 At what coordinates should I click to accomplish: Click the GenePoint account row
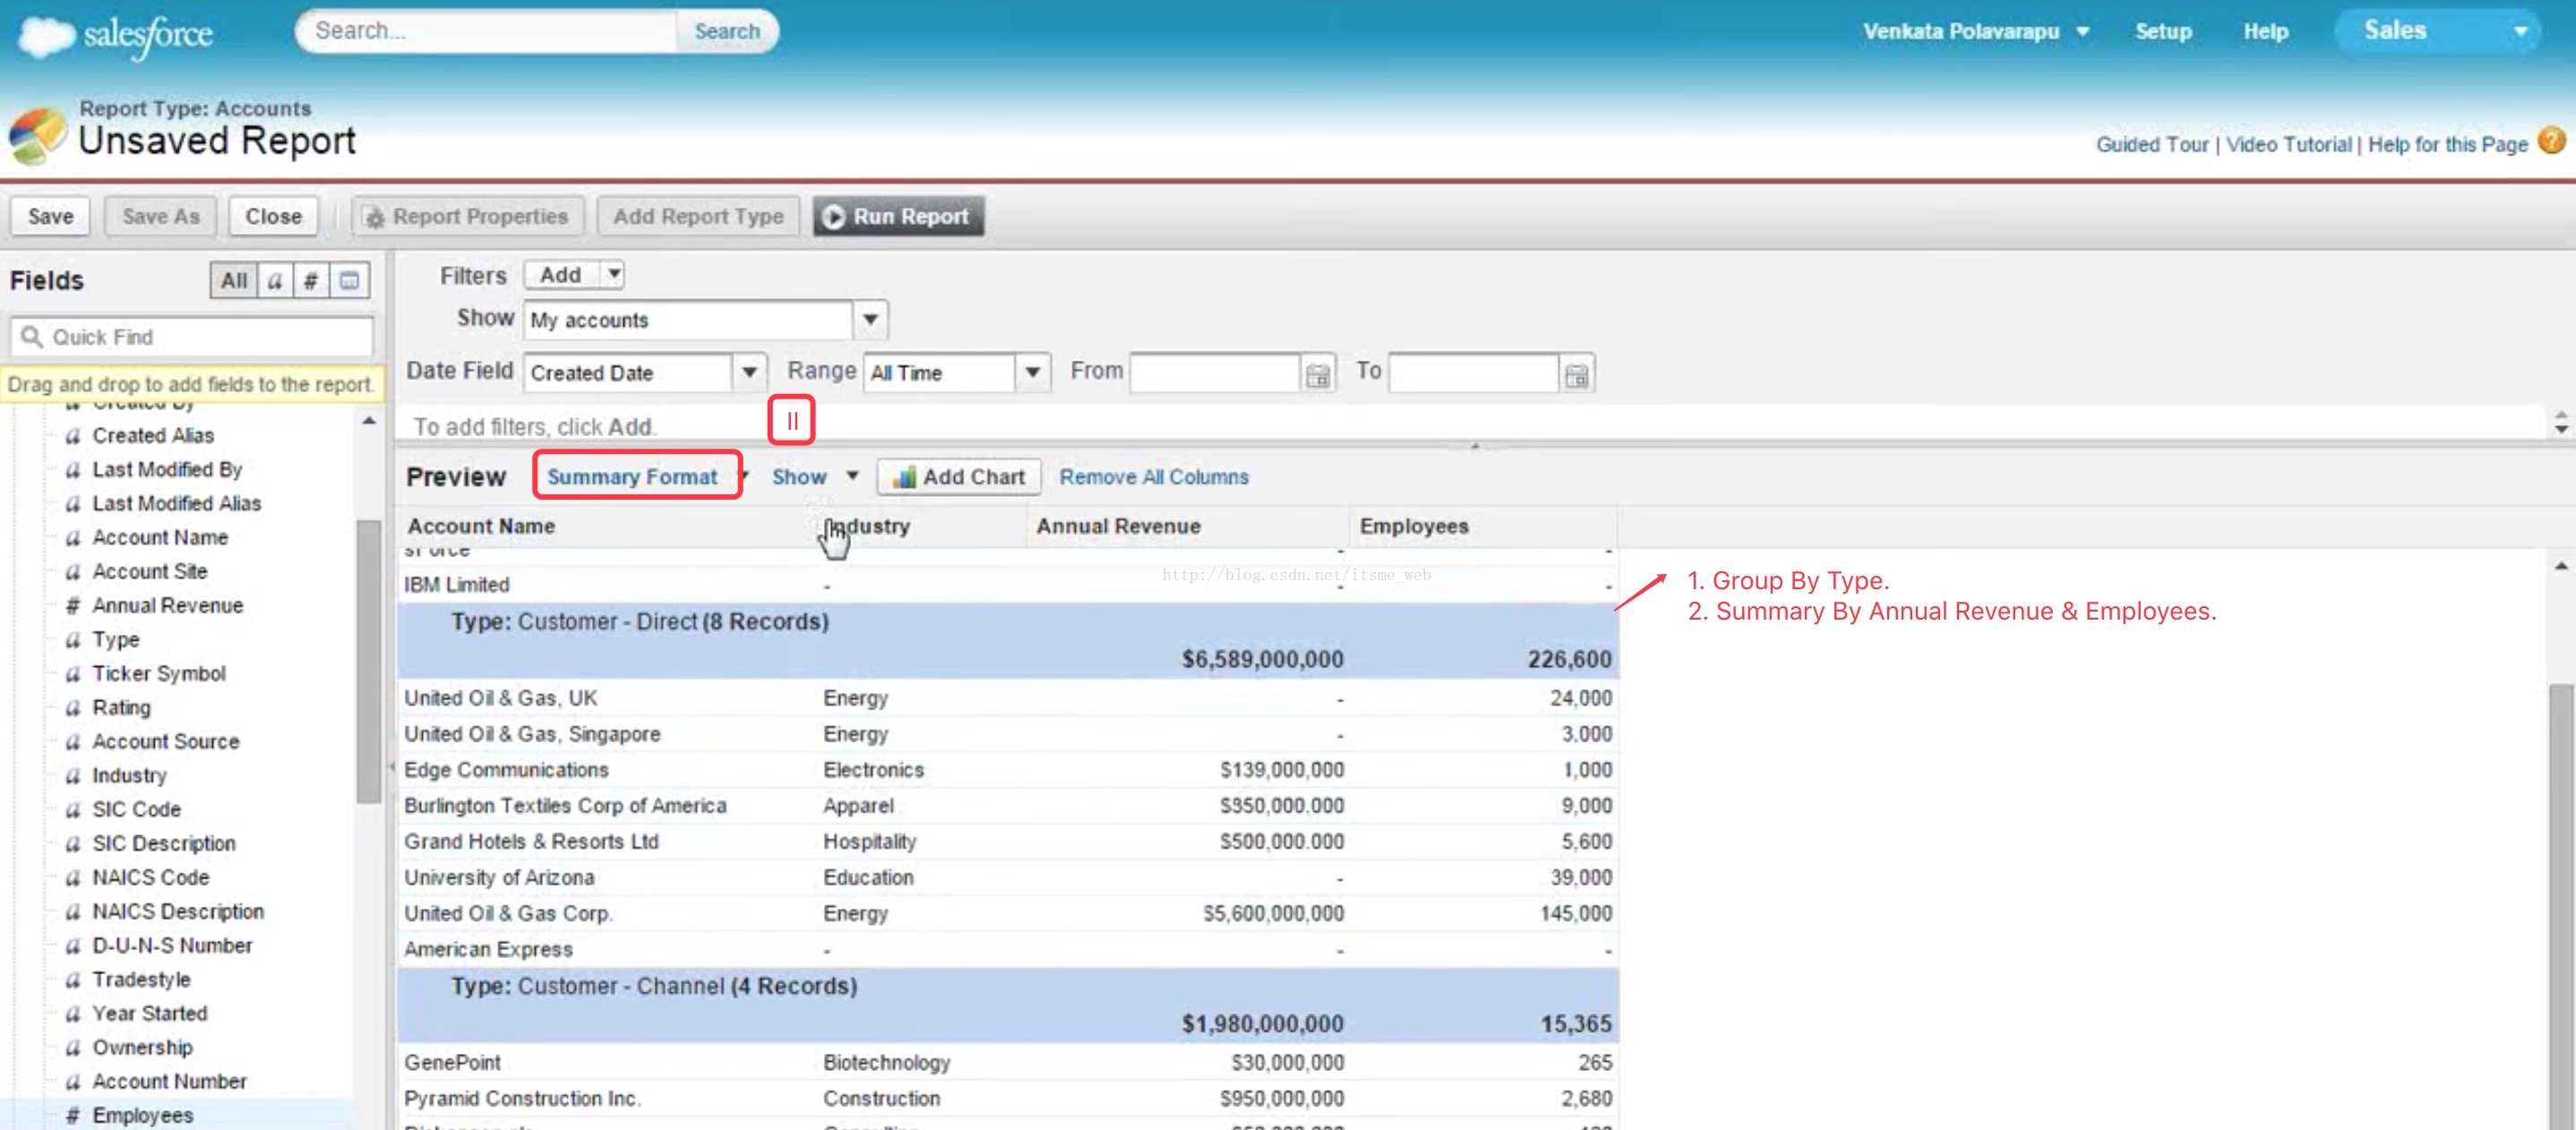tap(1007, 1063)
